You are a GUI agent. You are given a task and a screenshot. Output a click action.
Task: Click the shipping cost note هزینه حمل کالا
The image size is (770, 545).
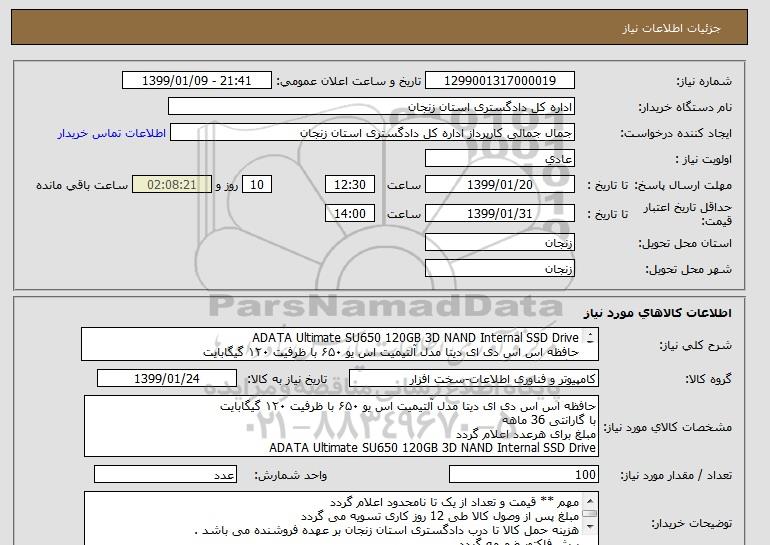387,531
